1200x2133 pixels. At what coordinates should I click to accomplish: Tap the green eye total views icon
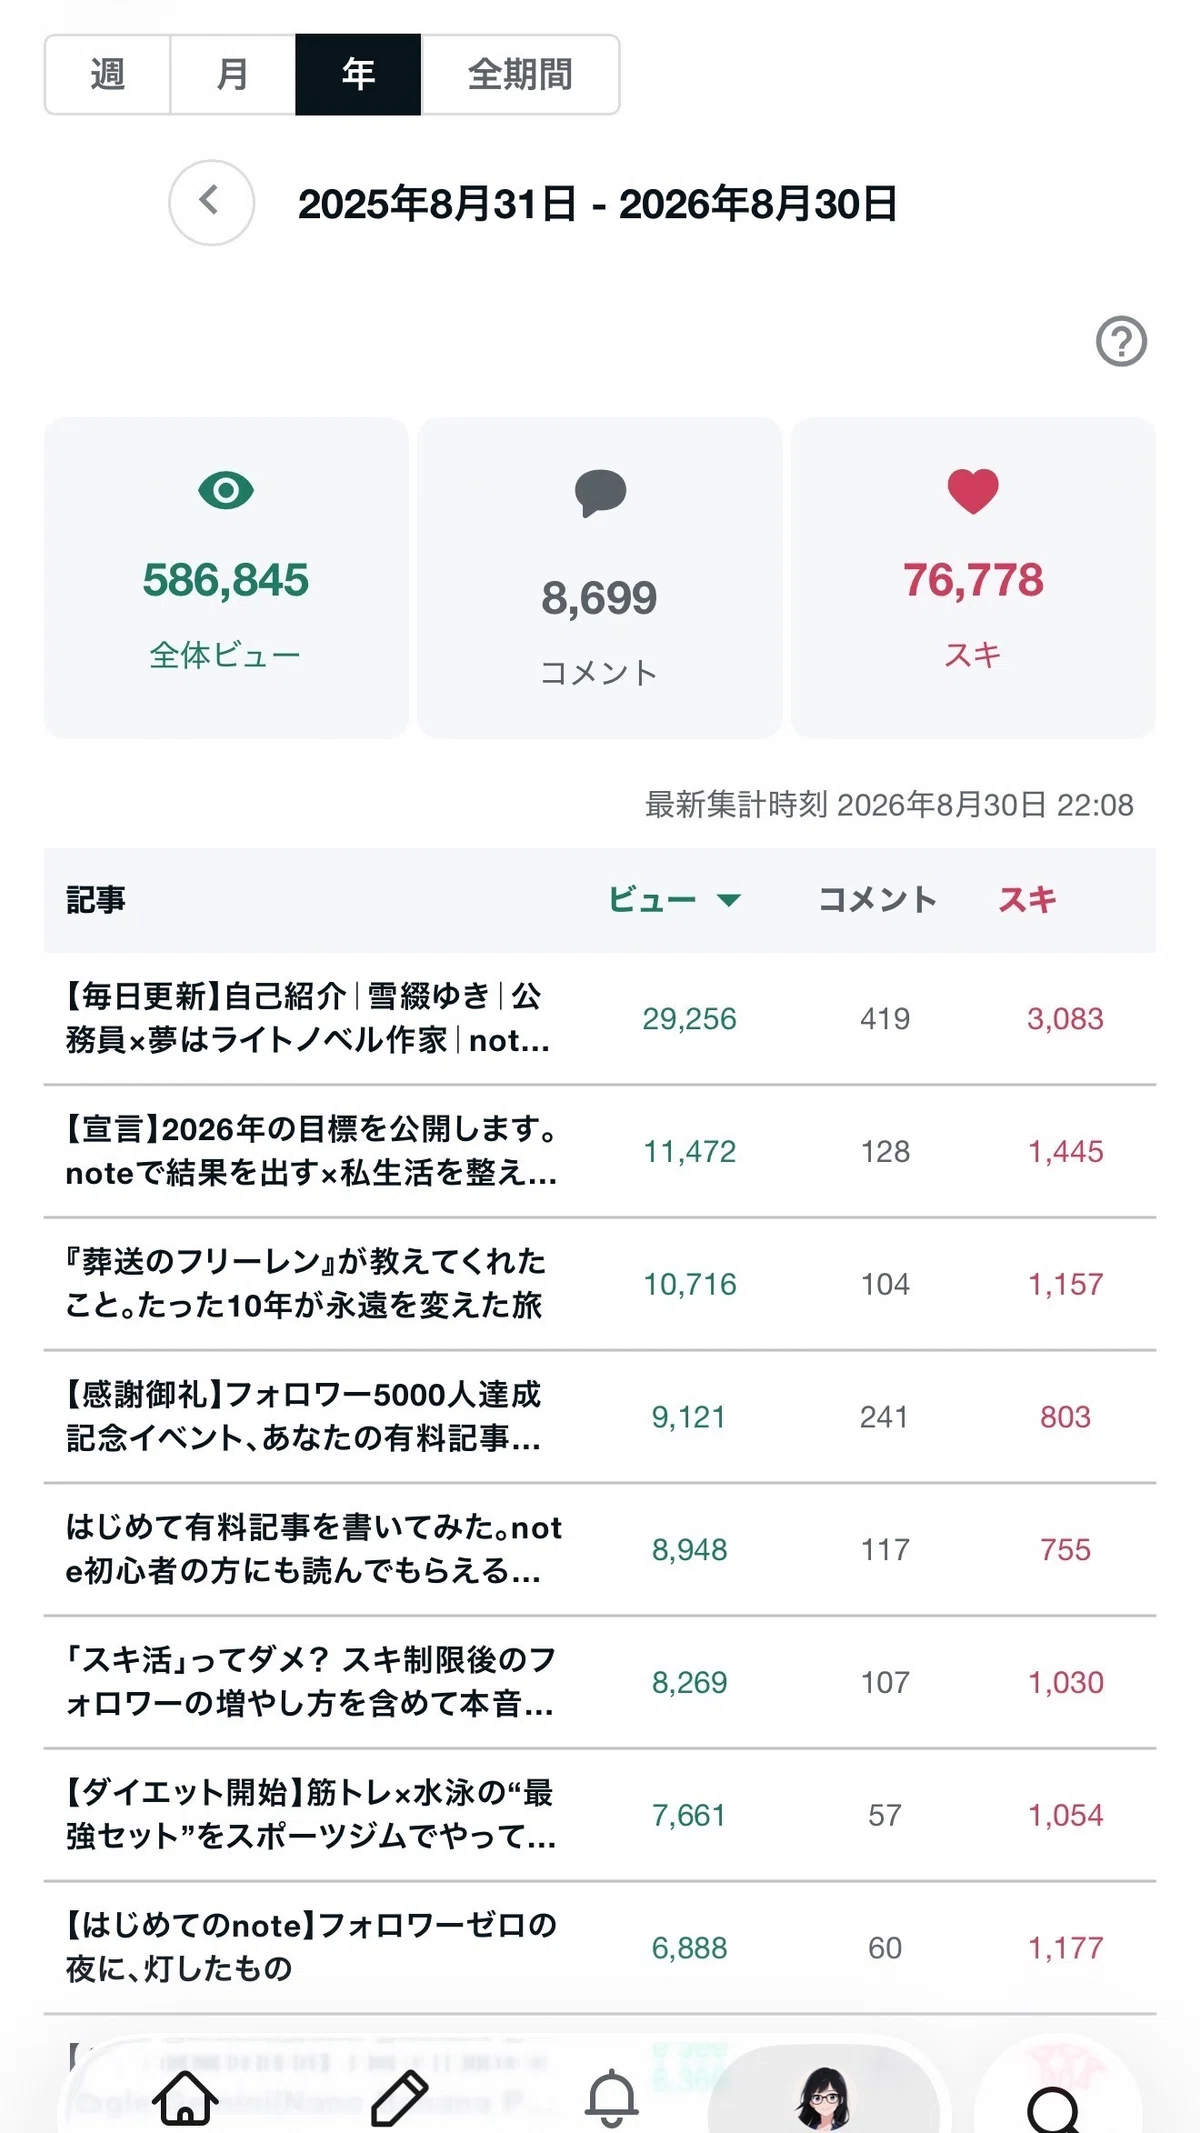226,491
